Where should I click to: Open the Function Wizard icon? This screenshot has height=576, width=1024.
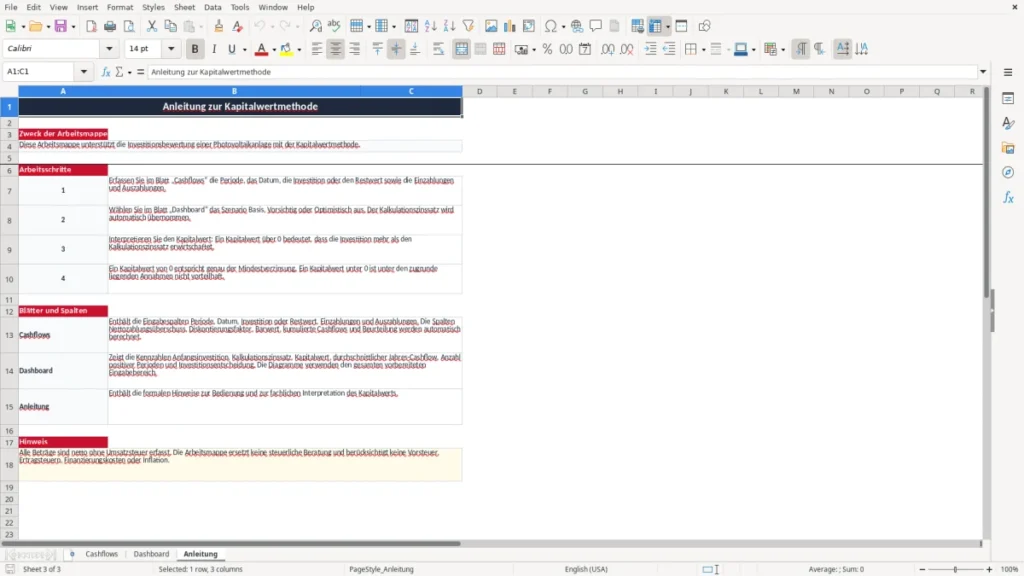tap(106, 72)
